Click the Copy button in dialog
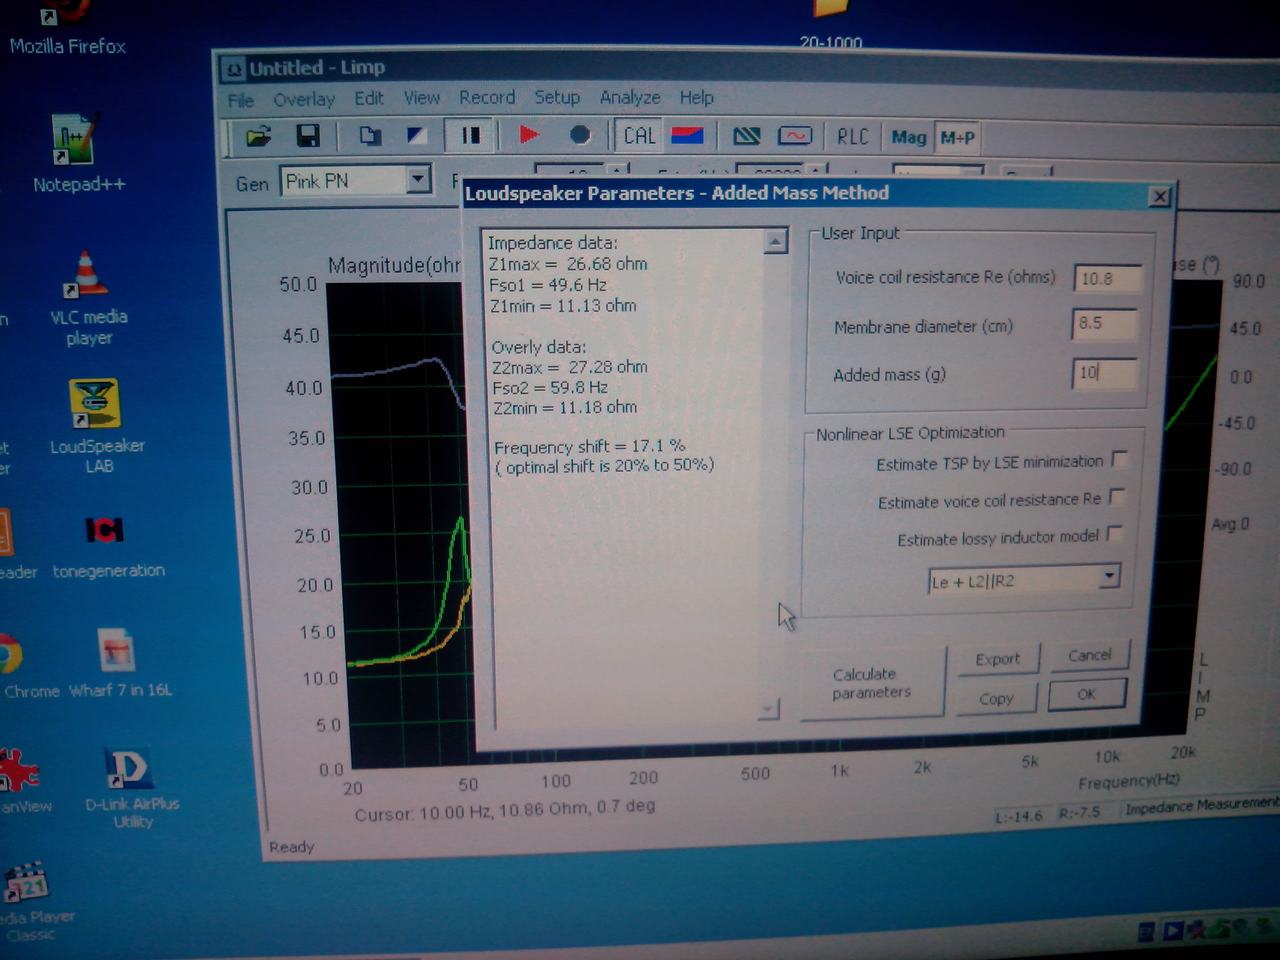The image size is (1280, 960). pos(996,699)
